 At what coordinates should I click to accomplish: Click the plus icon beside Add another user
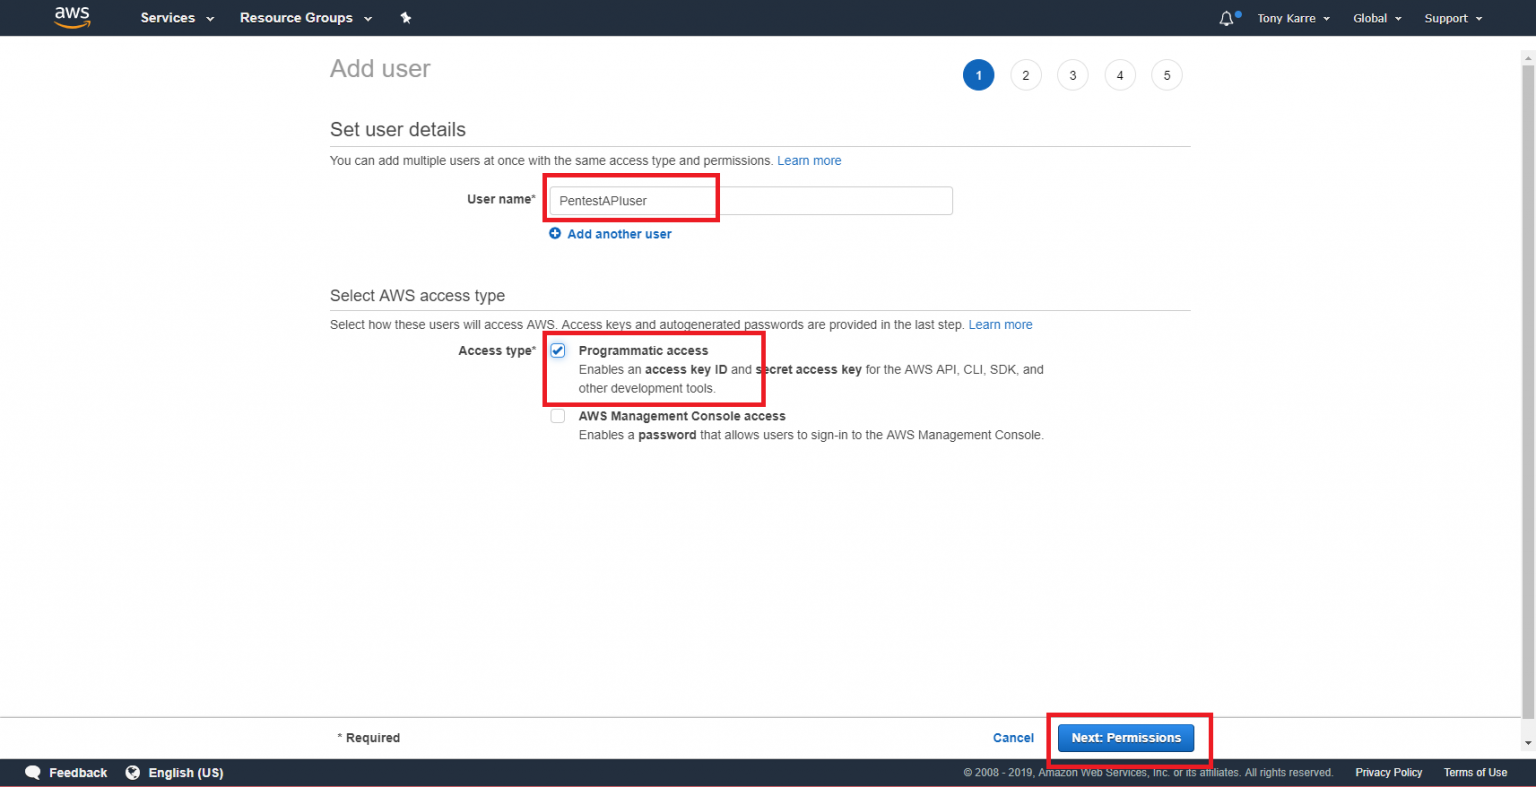click(555, 233)
